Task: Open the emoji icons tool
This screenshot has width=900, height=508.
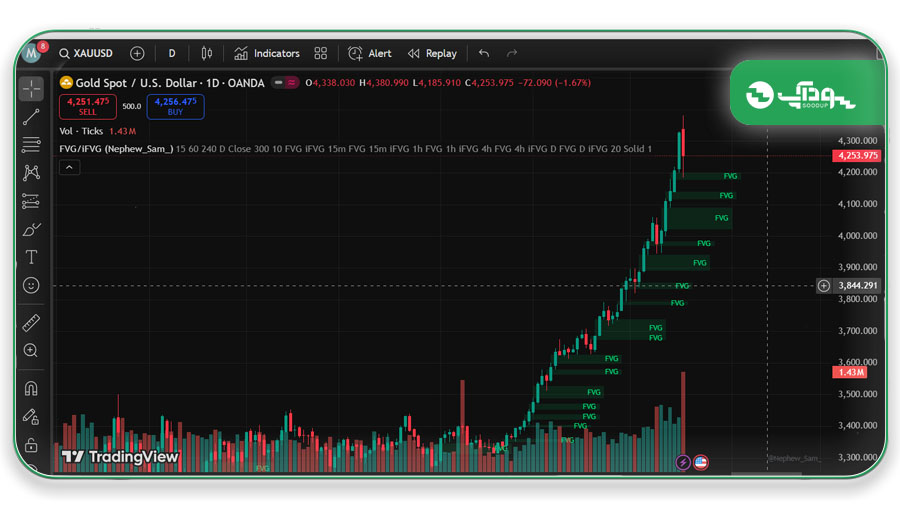Action: coord(31,285)
